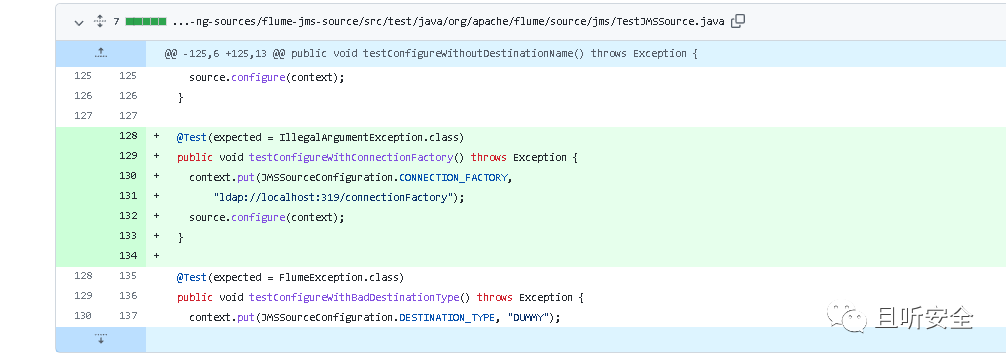
Task: Click the hunk header testConfigureWithoutDestinationName text
Action: pos(473,54)
